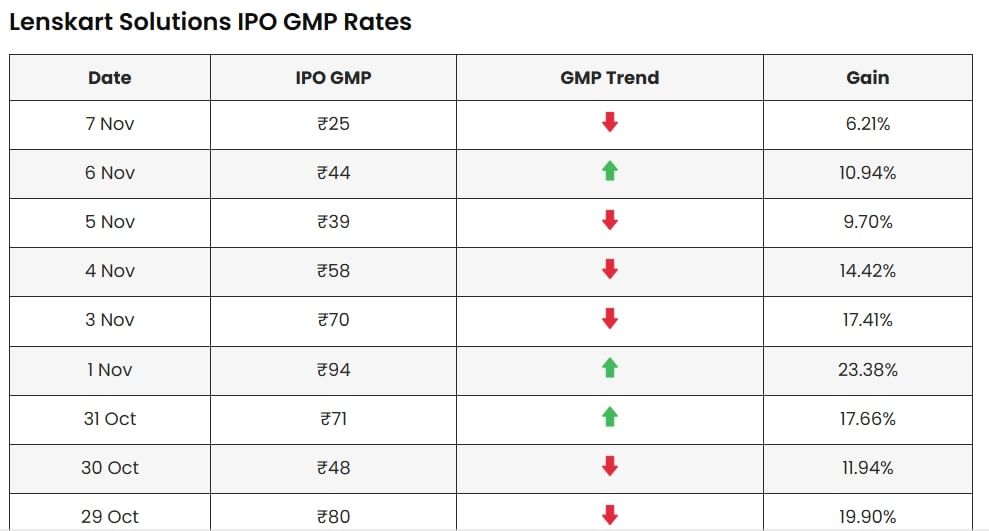Click the red down arrow for 7 Nov

click(610, 123)
